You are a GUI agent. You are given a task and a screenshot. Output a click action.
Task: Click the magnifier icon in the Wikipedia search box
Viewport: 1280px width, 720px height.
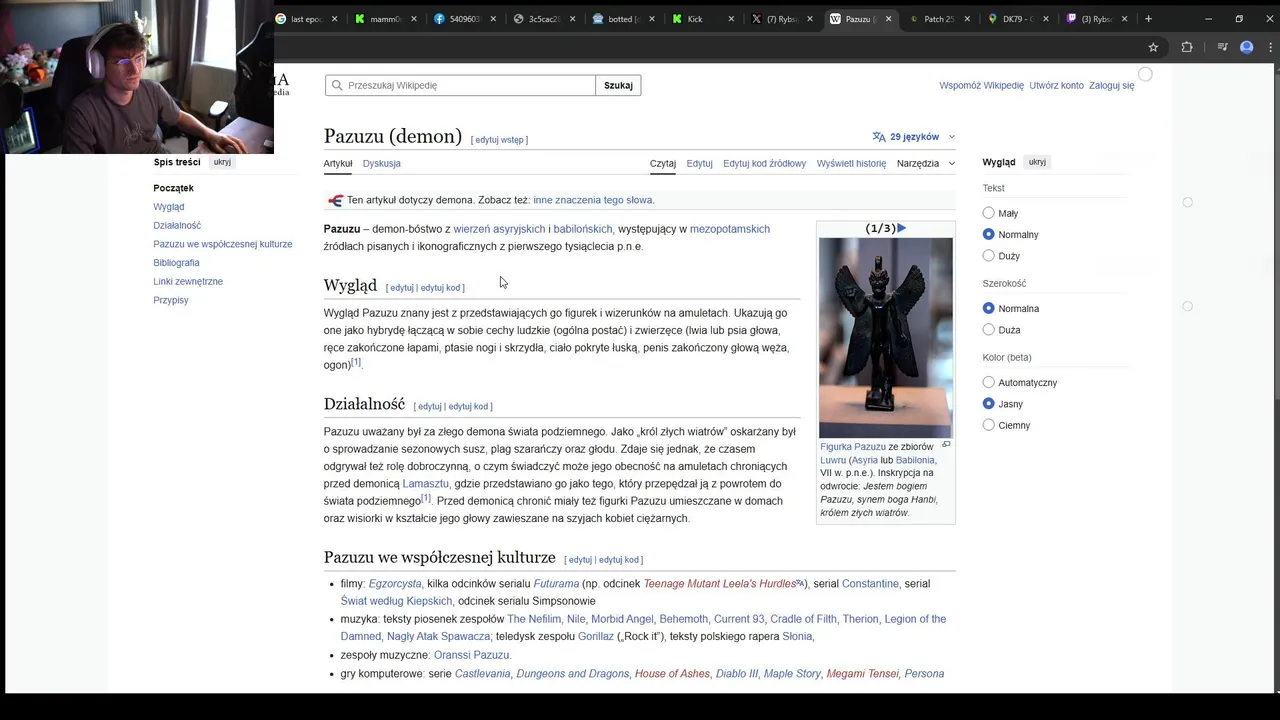[x=337, y=85]
